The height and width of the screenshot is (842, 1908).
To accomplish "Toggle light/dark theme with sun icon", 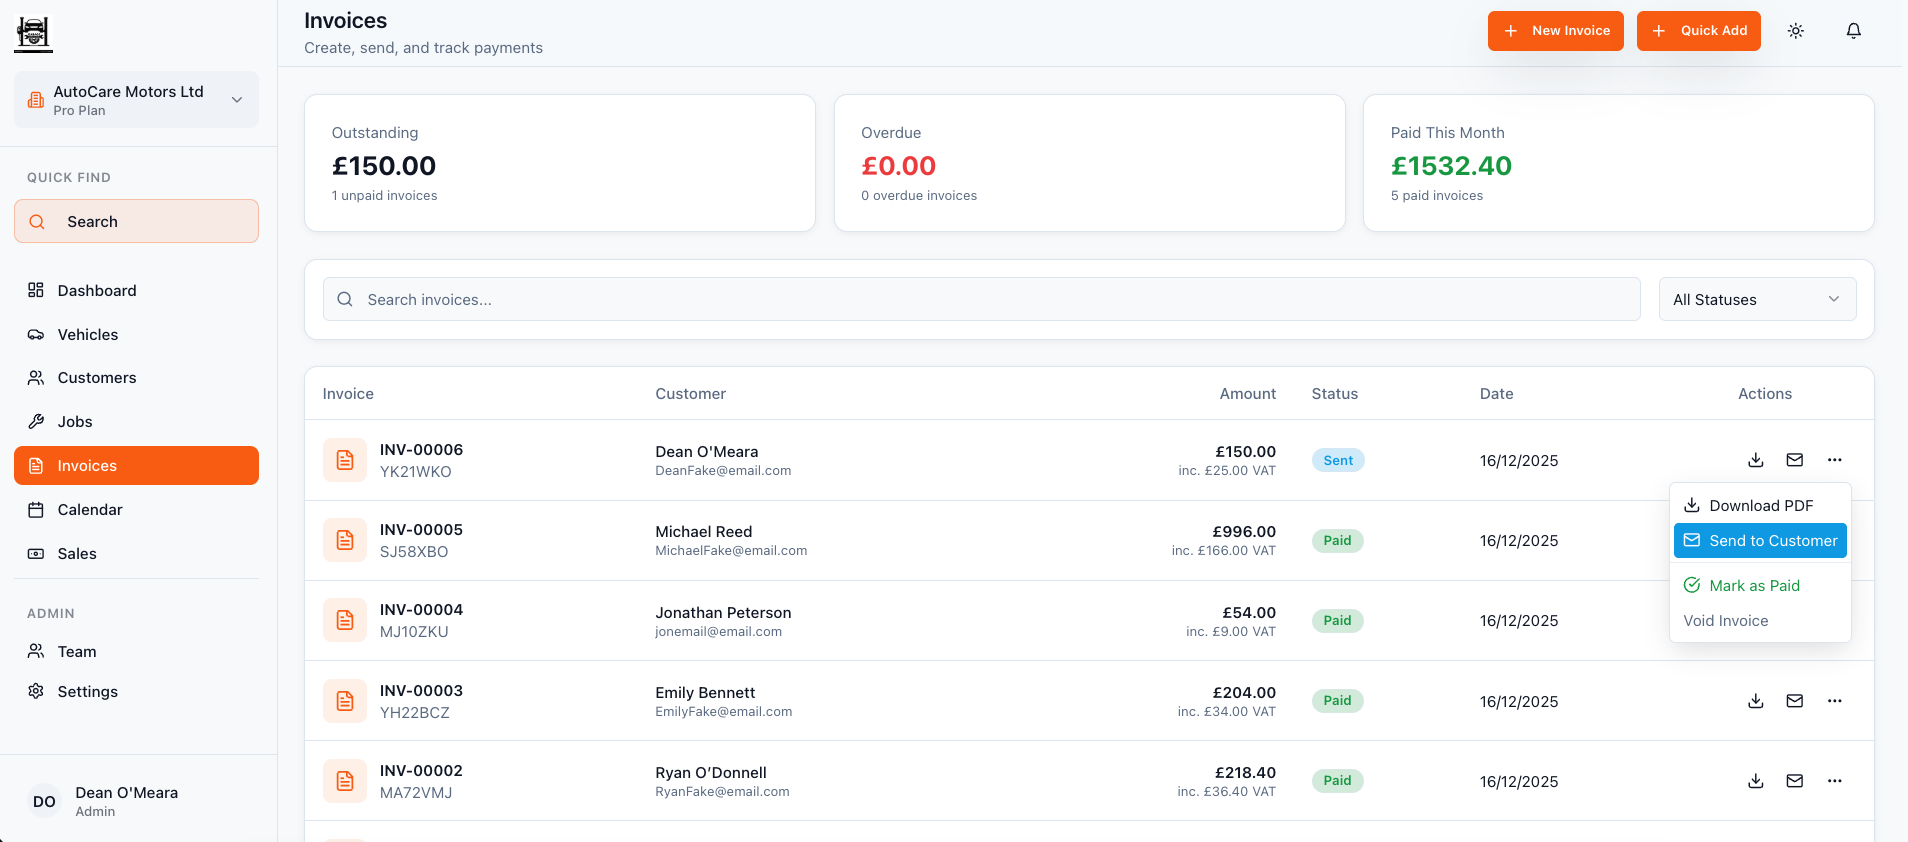I will (1795, 31).
